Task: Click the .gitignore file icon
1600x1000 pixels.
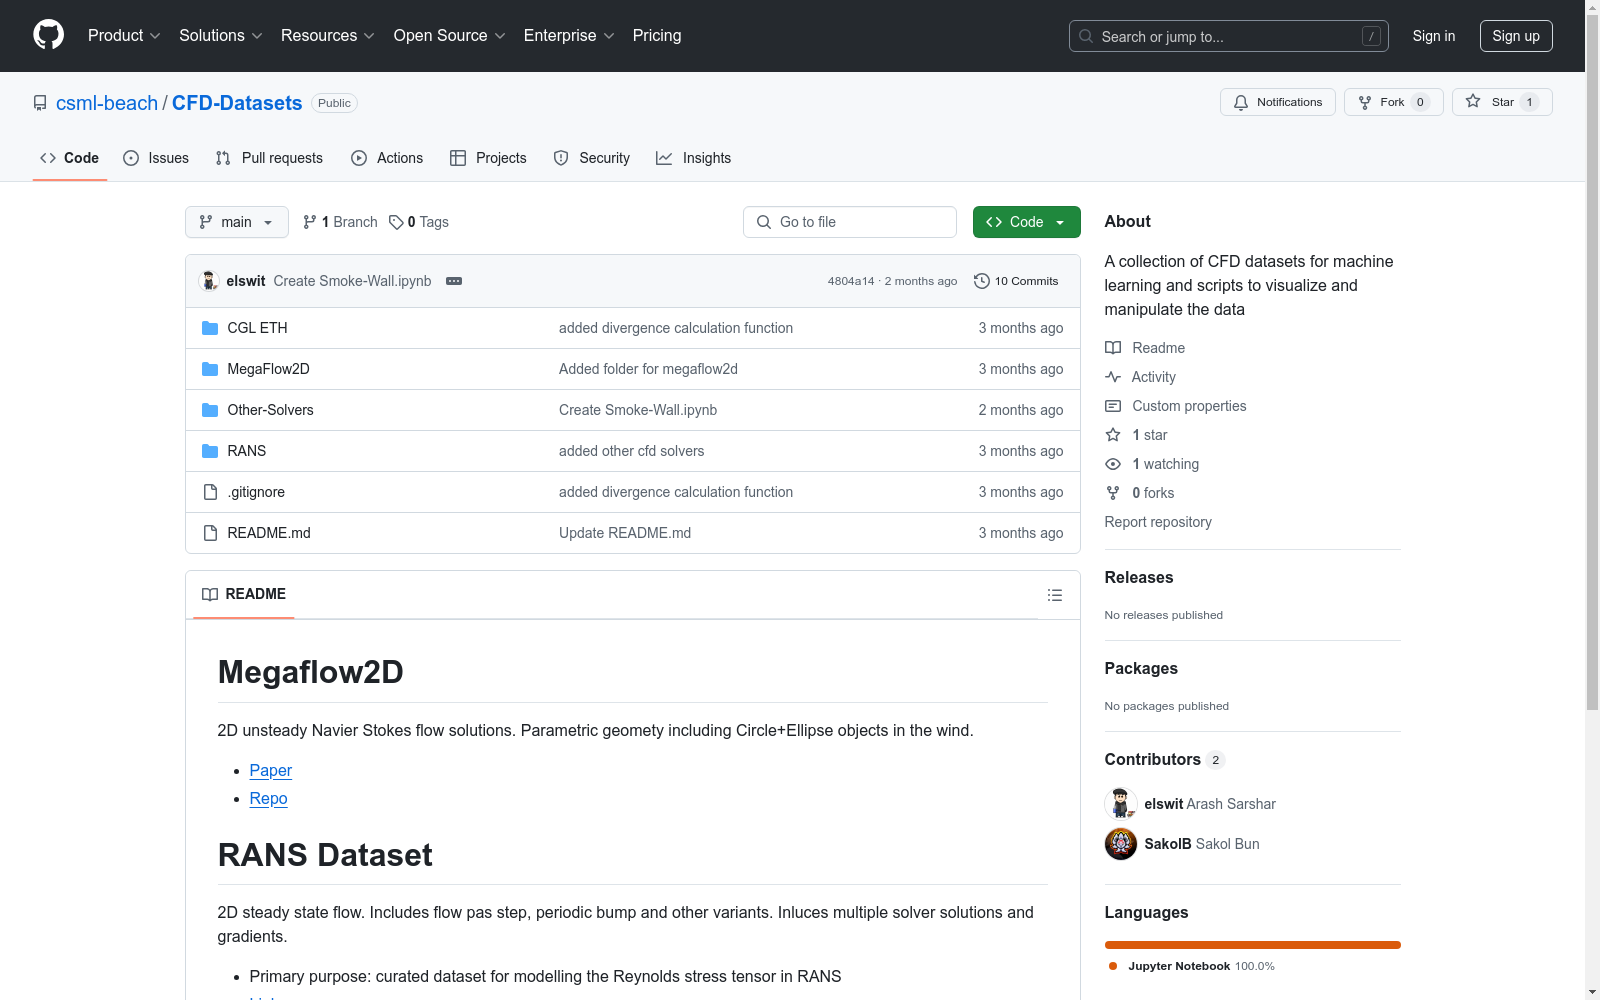Action: pos(210,492)
